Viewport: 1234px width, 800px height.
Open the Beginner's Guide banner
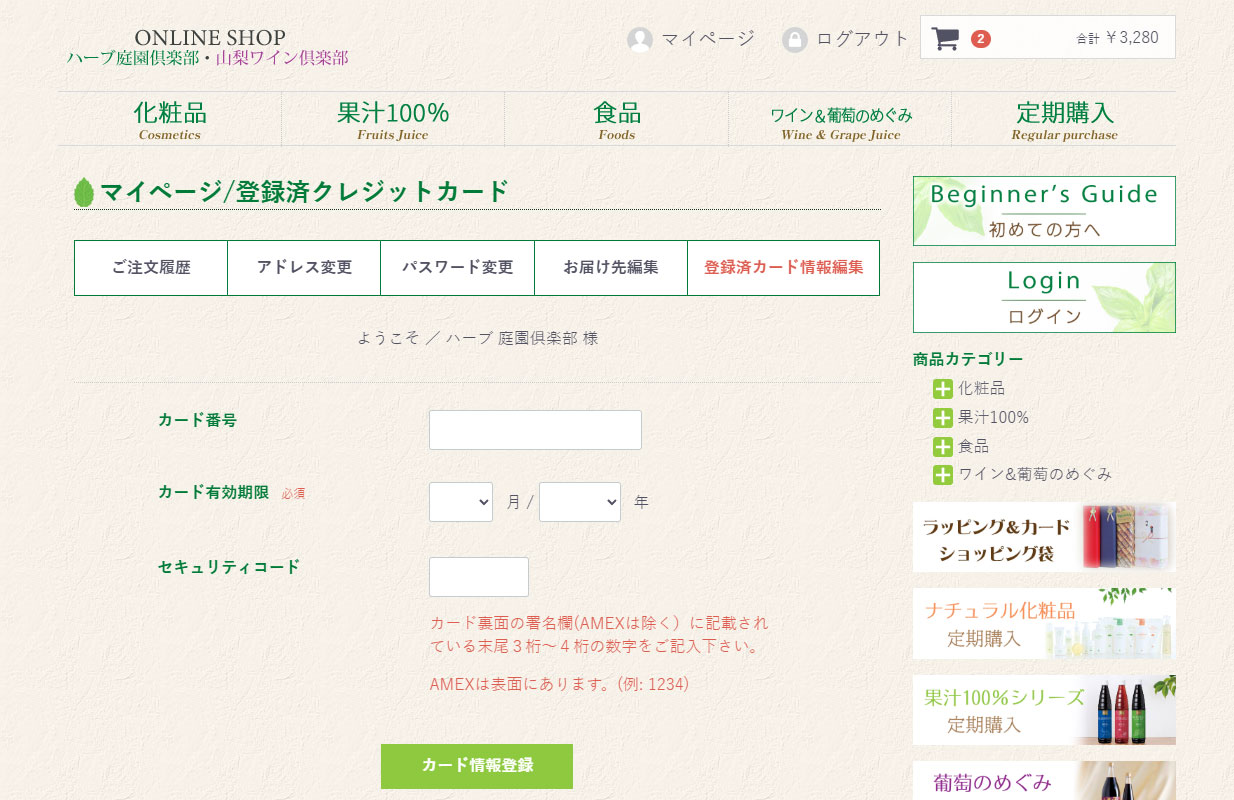[x=1044, y=211]
